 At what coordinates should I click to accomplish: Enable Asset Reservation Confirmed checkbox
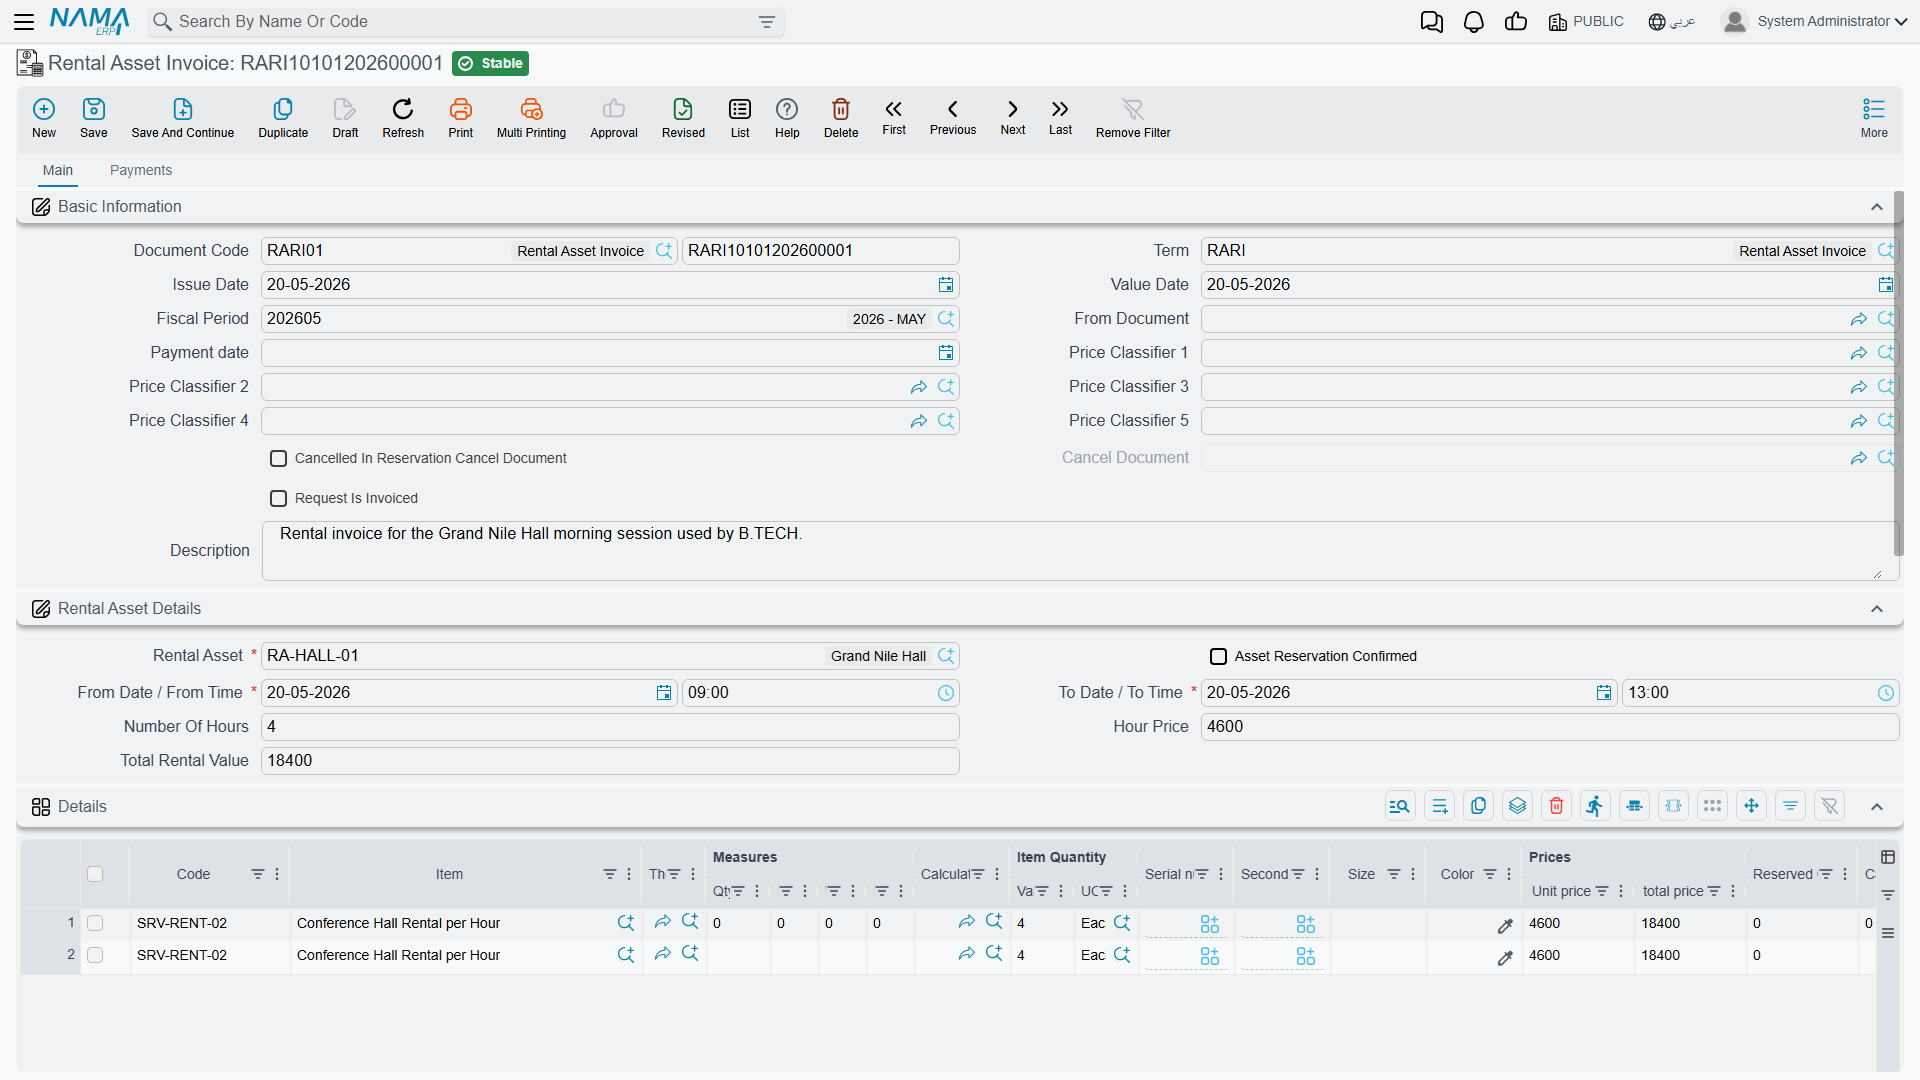pos(1219,656)
